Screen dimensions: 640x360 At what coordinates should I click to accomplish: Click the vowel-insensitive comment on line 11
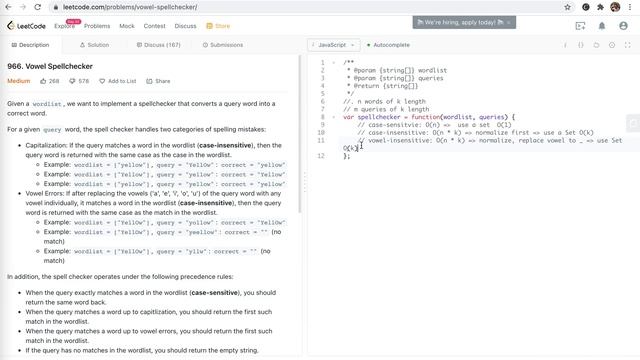pos(483,144)
